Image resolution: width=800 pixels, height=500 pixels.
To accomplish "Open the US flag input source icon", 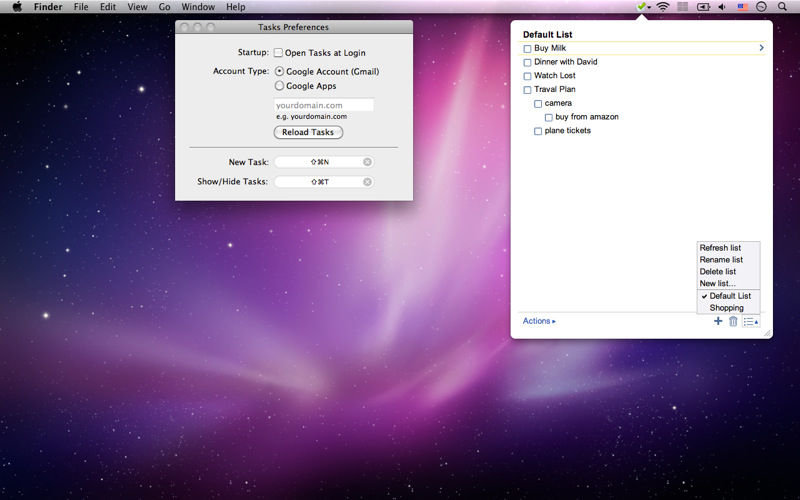I will click(x=743, y=7).
